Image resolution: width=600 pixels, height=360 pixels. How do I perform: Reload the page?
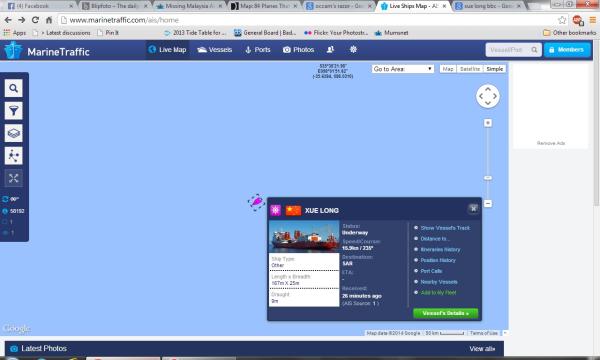[x=35, y=20]
